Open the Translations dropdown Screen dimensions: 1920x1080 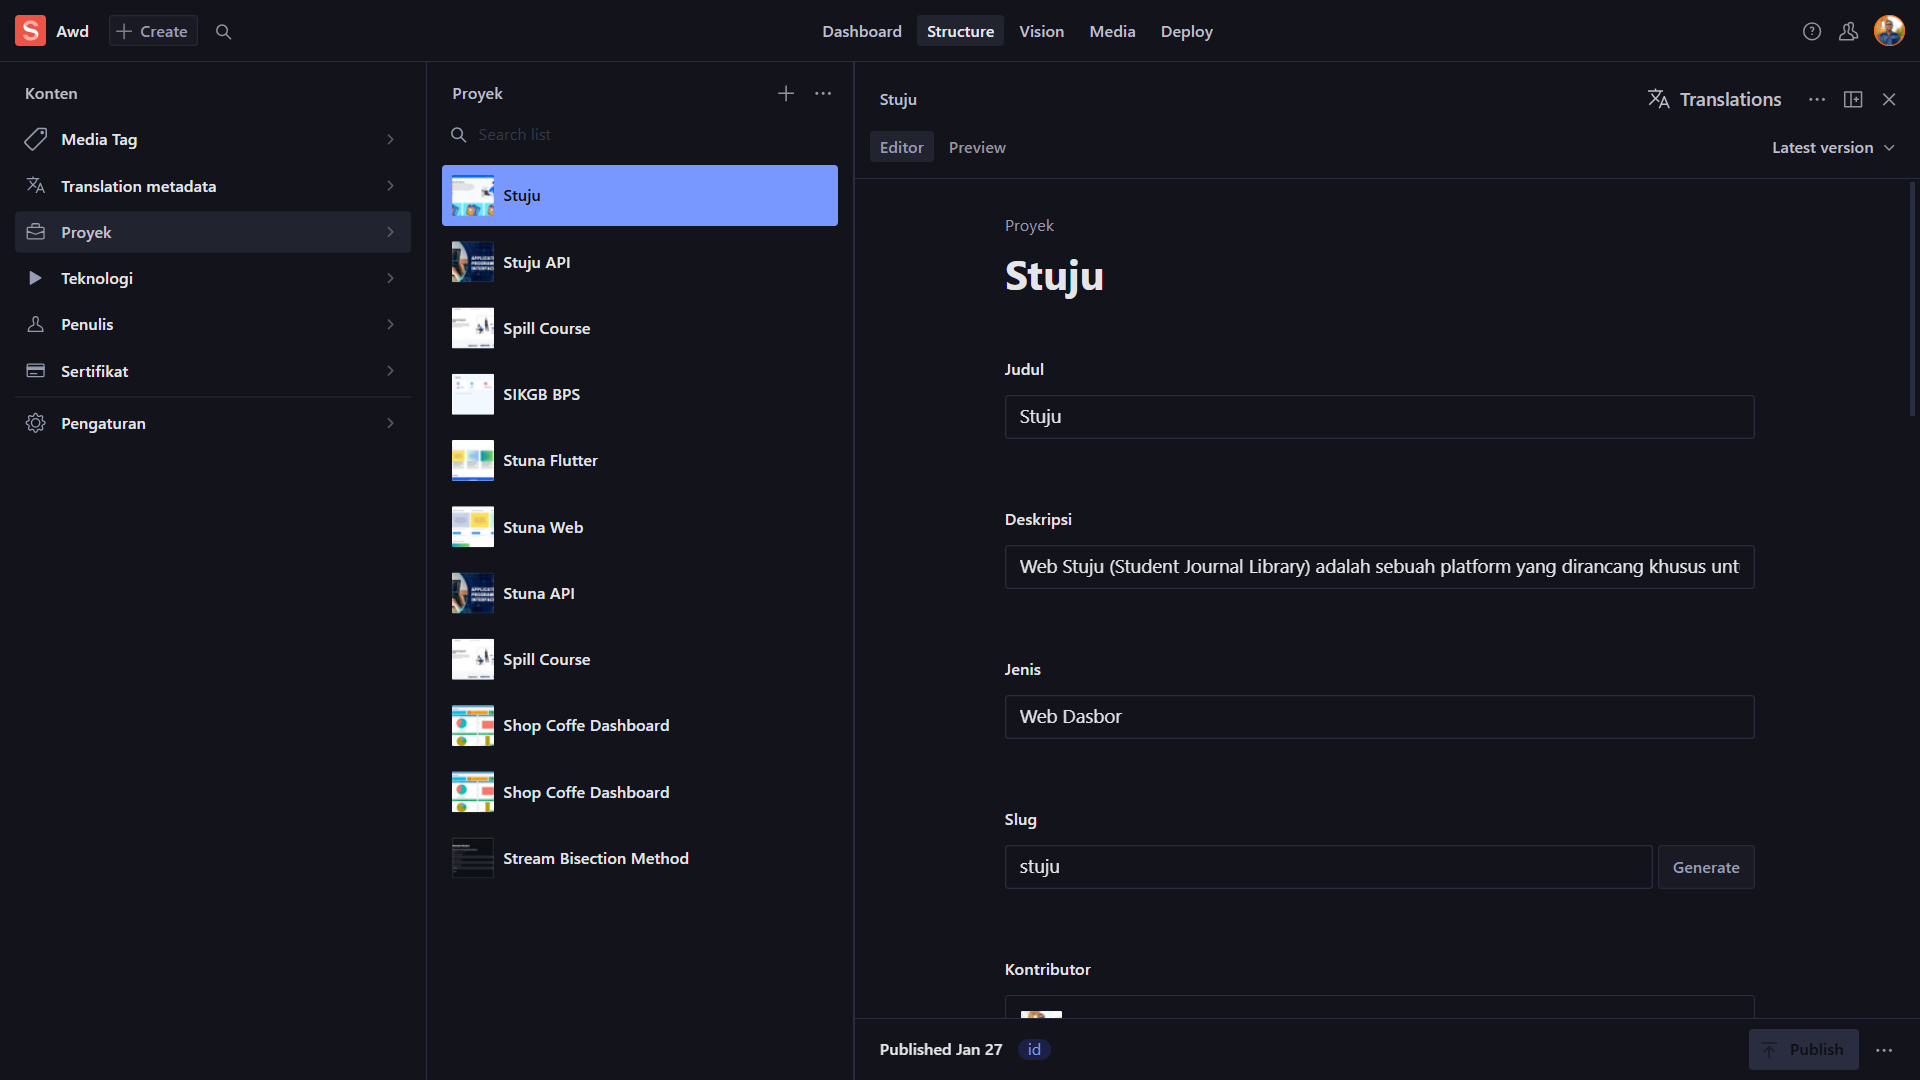[x=1714, y=99]
